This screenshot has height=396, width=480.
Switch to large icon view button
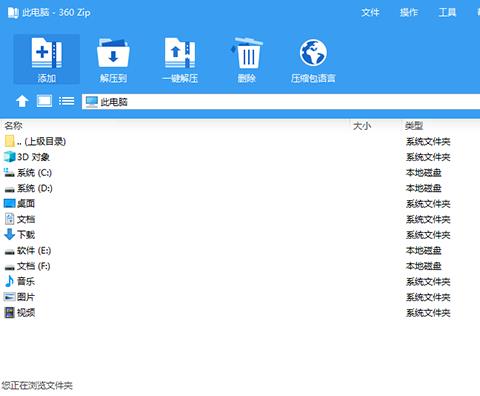(44, 101)
